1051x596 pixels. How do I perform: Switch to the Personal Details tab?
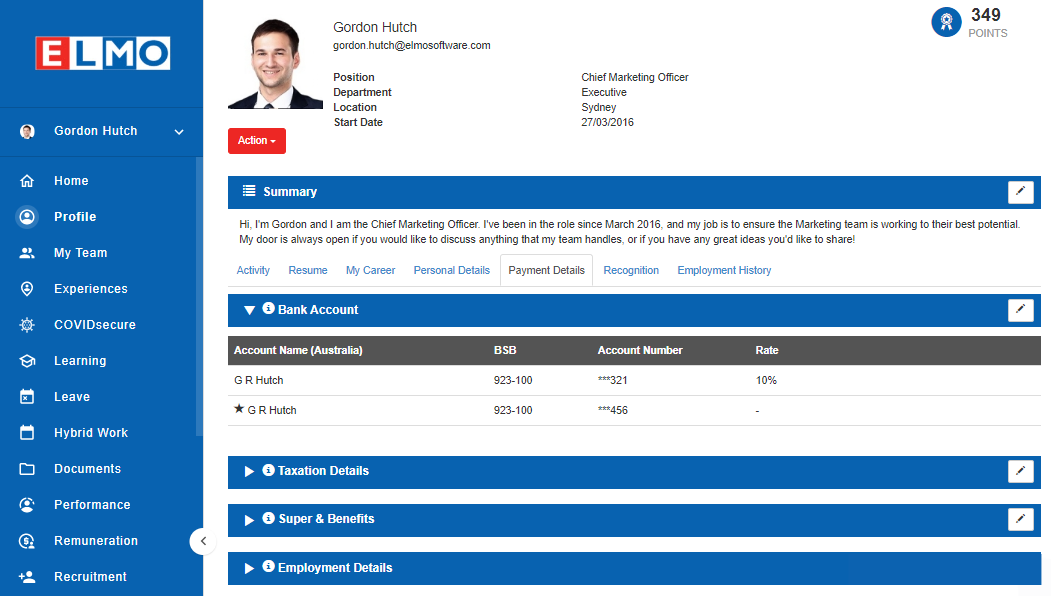pos(451,270)
